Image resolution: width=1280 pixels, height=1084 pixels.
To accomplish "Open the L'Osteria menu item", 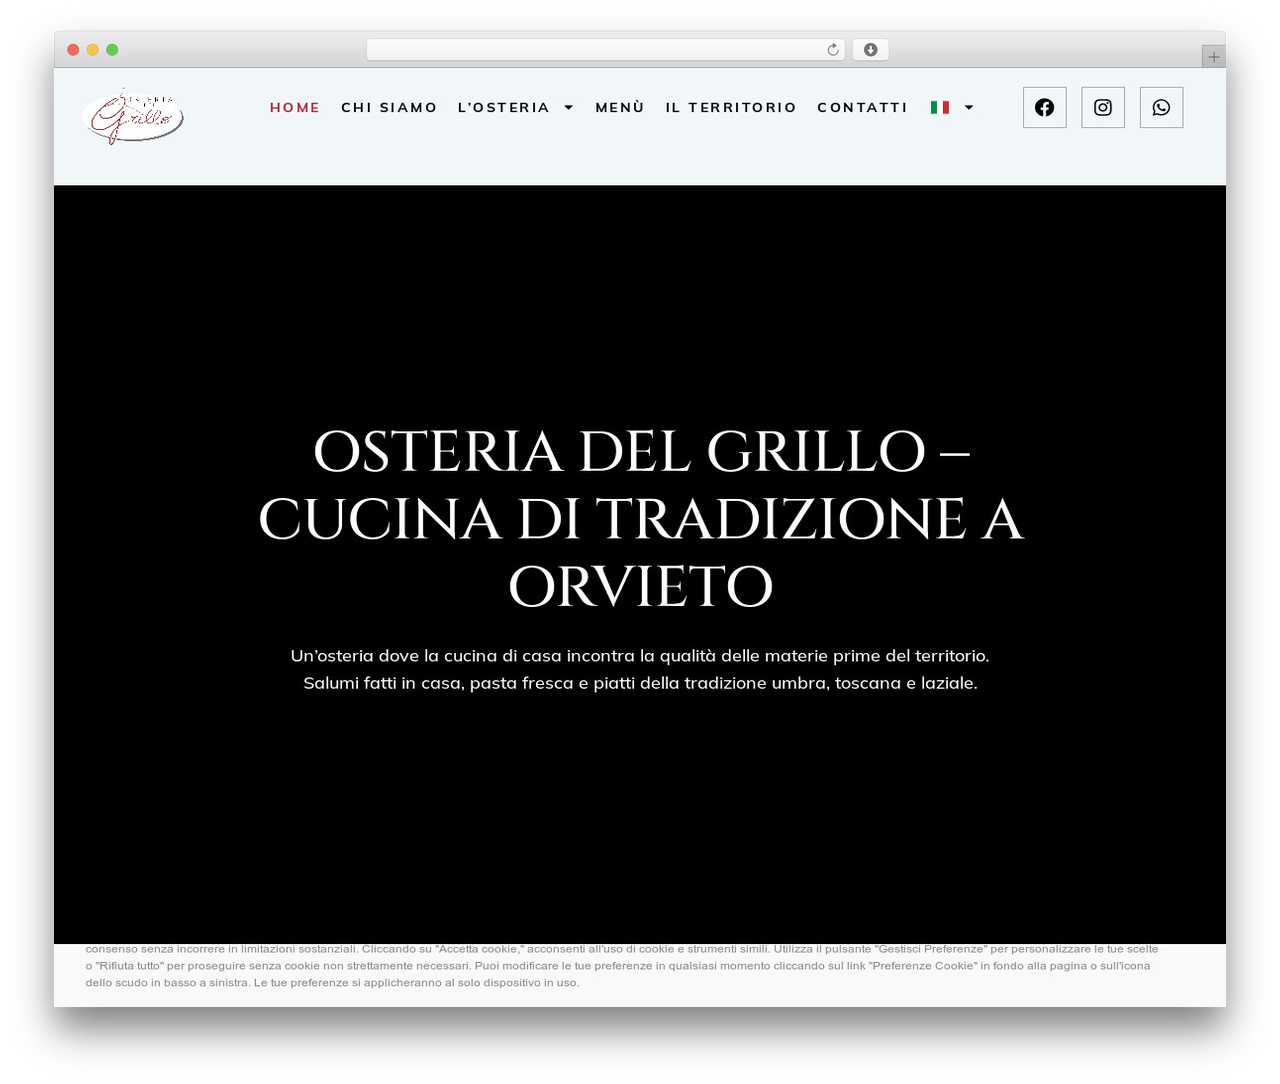I will 504,107.
